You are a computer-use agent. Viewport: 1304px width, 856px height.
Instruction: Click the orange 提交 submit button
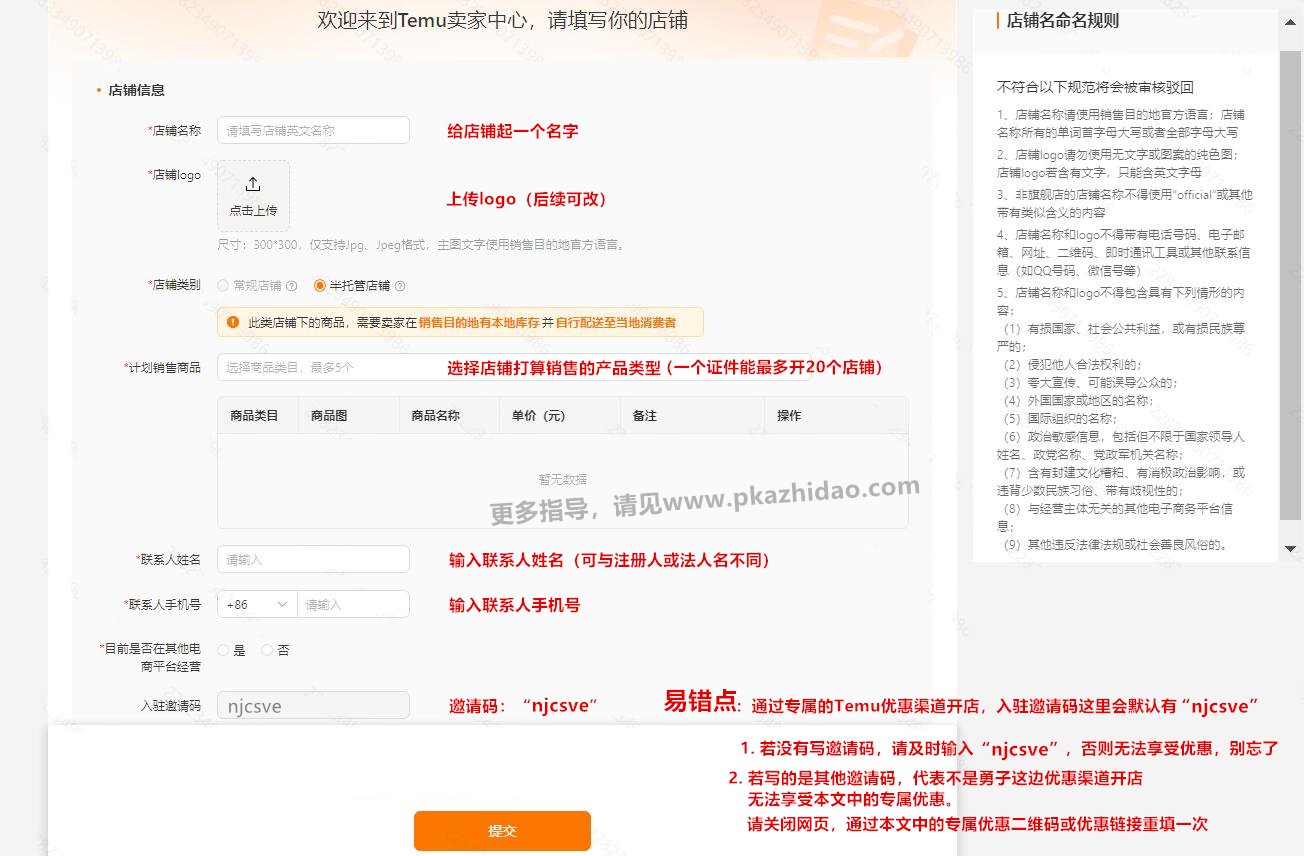click(502, 830)
